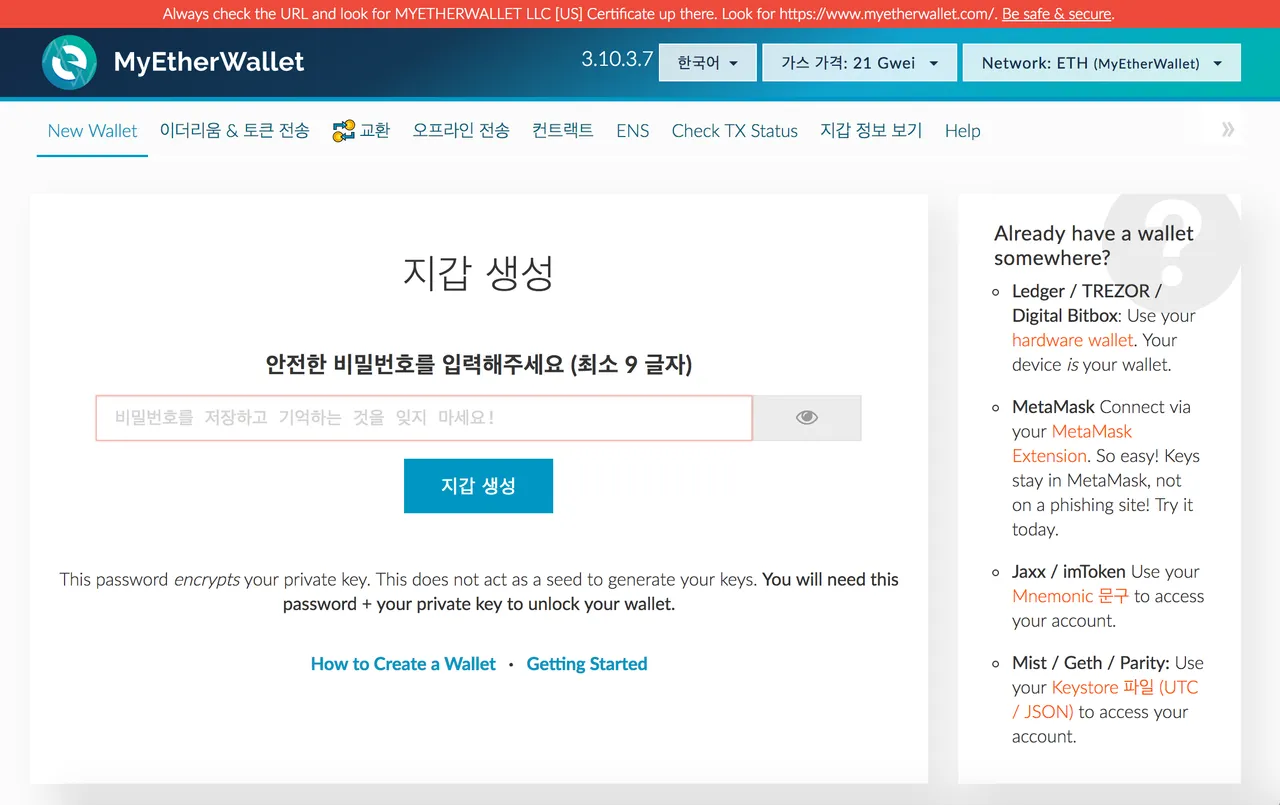Open the 이더리움 & 토큰 전송 tab

(x=234, y=131)
